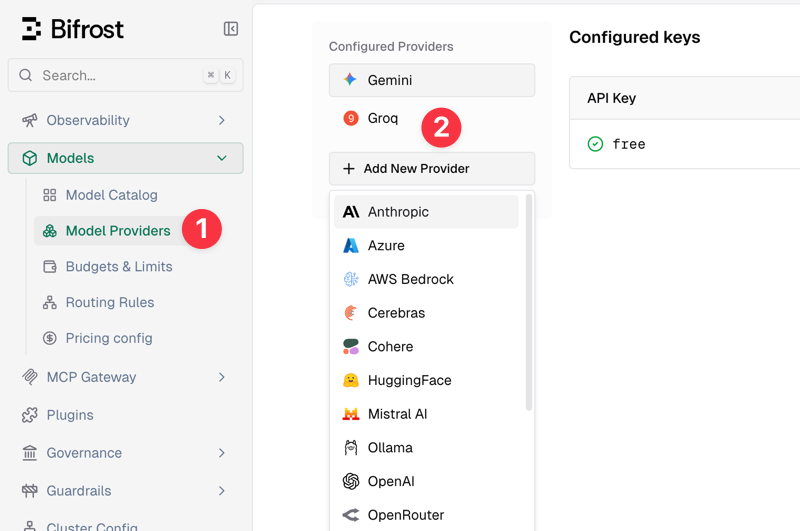Click the MCP Gateway icon
The height and width of the screenshot is (531, 800).
(30, 377)
